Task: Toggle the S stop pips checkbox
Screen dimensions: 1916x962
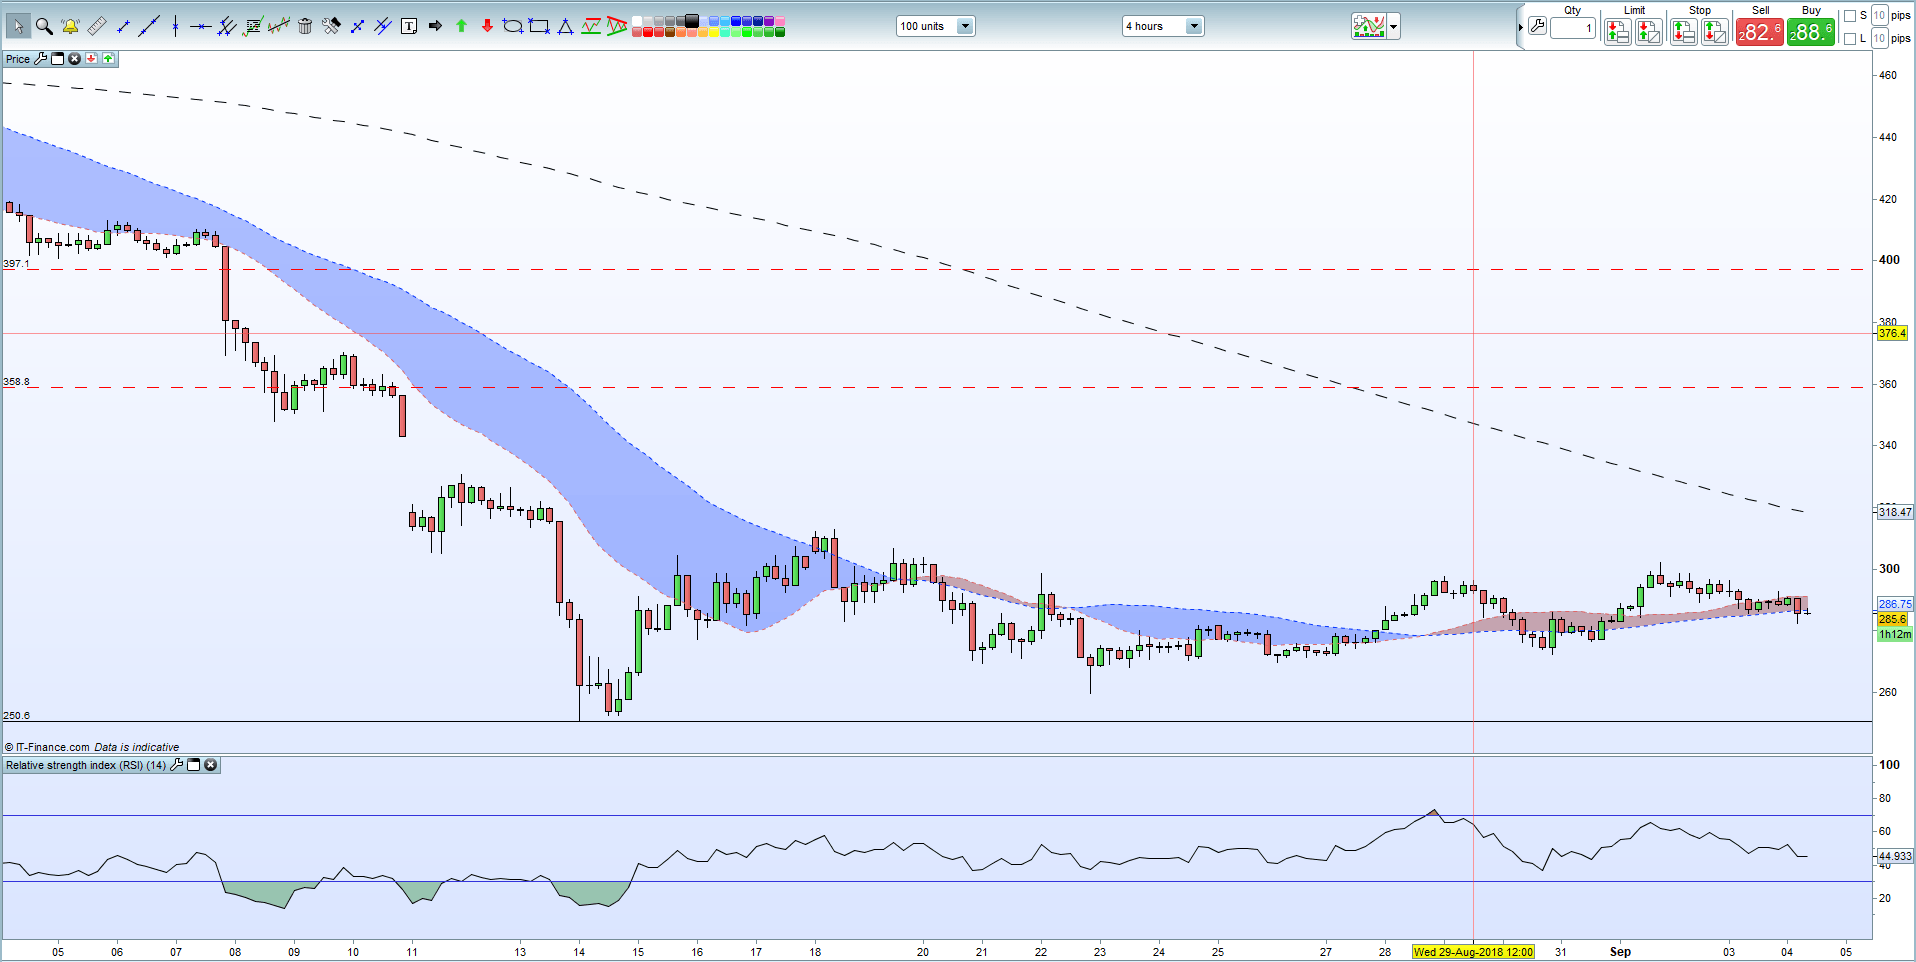Action: pyautogui.click(x=1849, y=15)
